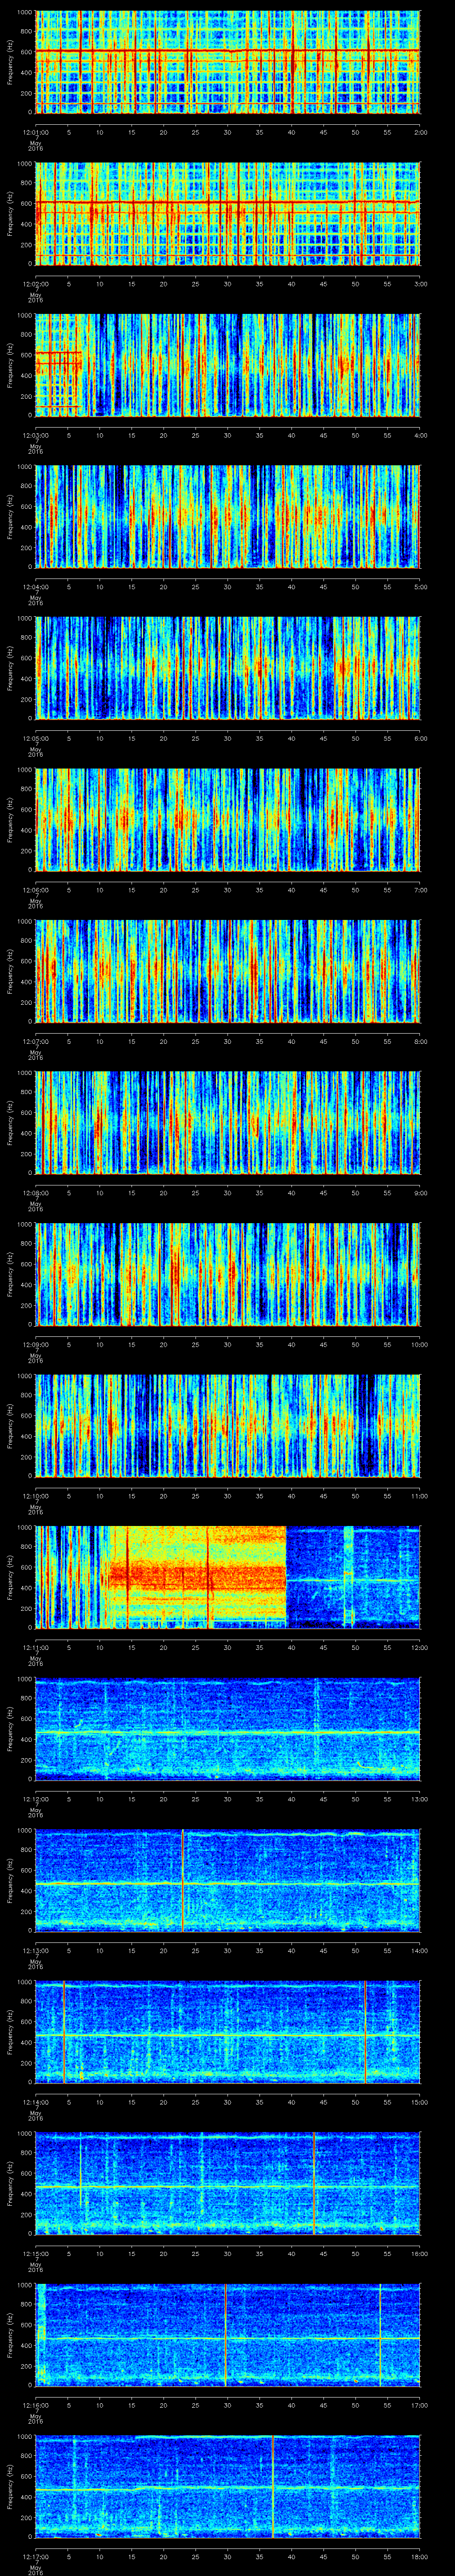
Task: Click the 12:07:00 start time label
Action: click(36, 1042)
